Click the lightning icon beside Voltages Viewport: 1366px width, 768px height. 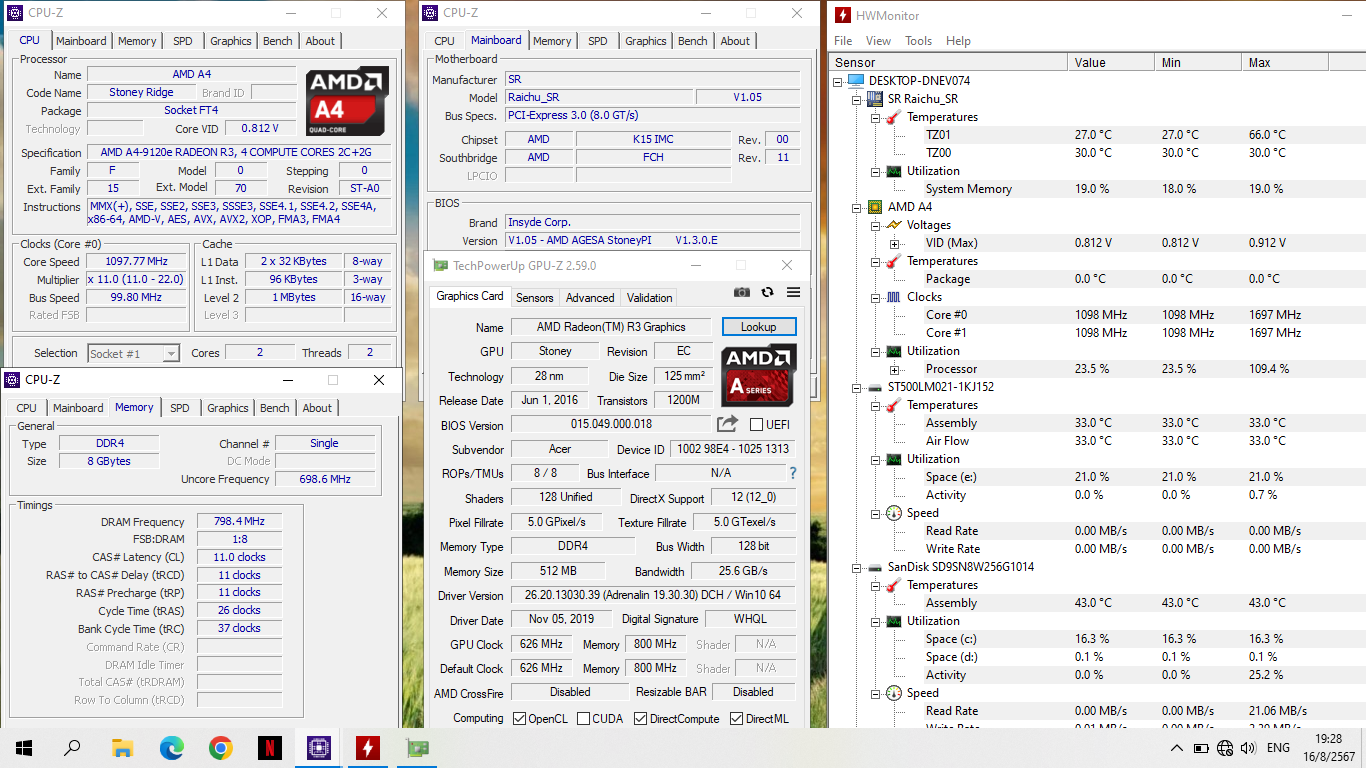(893, 224)
